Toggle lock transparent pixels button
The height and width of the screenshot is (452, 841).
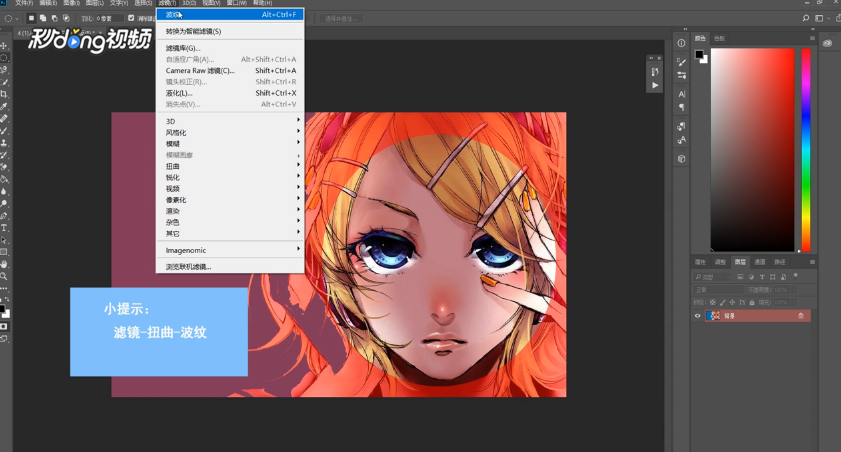[712, 302]
